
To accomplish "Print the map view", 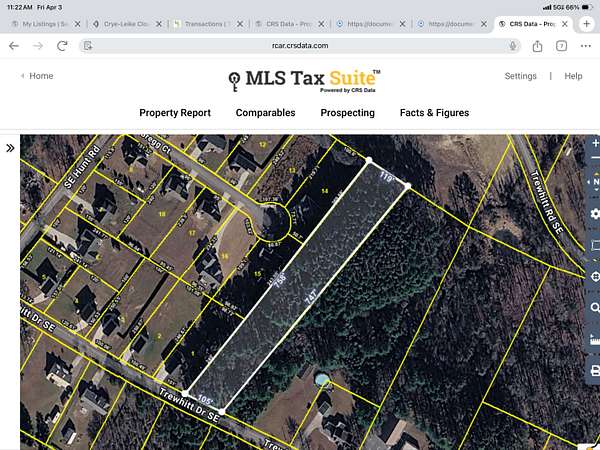I will [595, 372].
